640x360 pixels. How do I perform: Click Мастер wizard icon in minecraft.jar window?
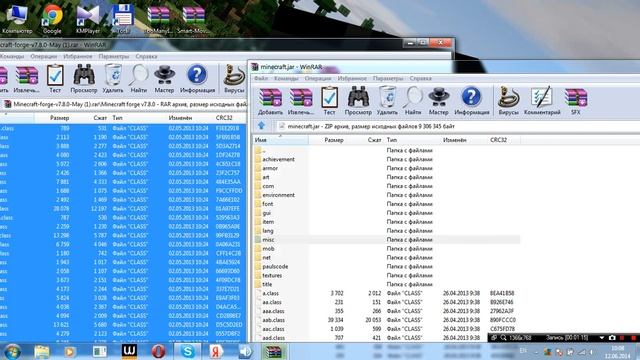[439, 101]
